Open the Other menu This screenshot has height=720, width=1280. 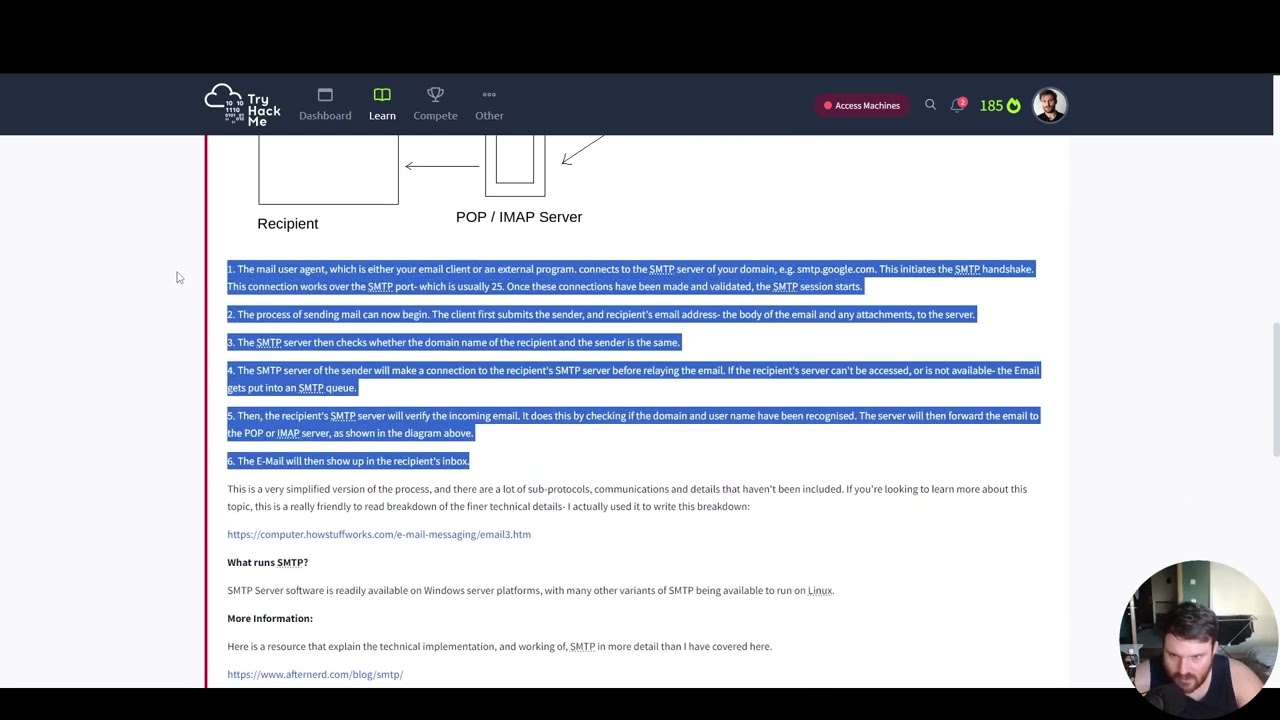point(489,105)
